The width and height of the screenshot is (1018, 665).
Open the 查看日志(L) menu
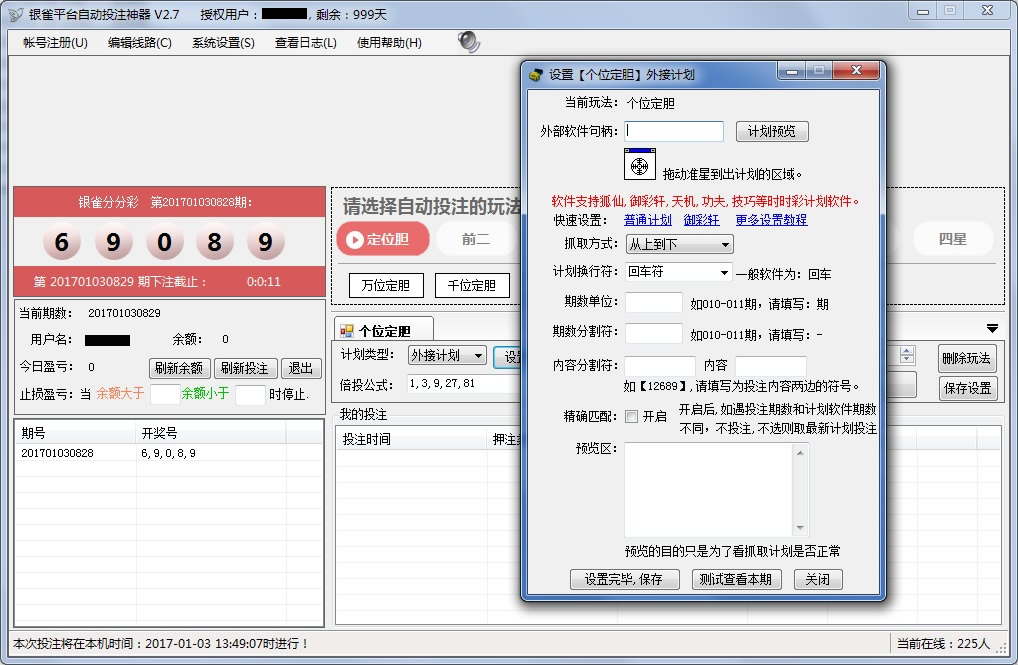click(306, 43)
